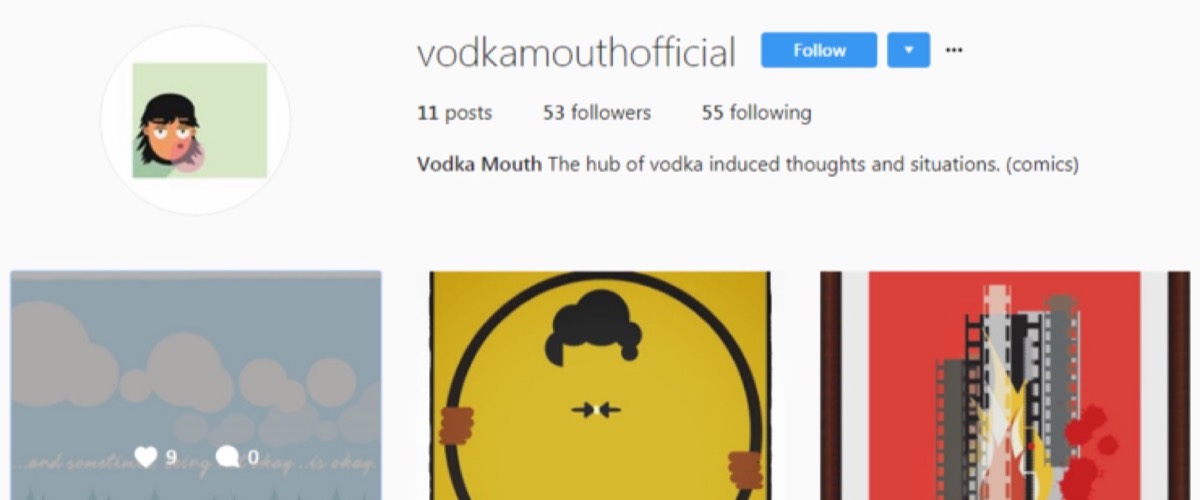This screenshot has height=500, width=1200.
Task: Click the bold Vodka Mouth display name
Action: 479,165
